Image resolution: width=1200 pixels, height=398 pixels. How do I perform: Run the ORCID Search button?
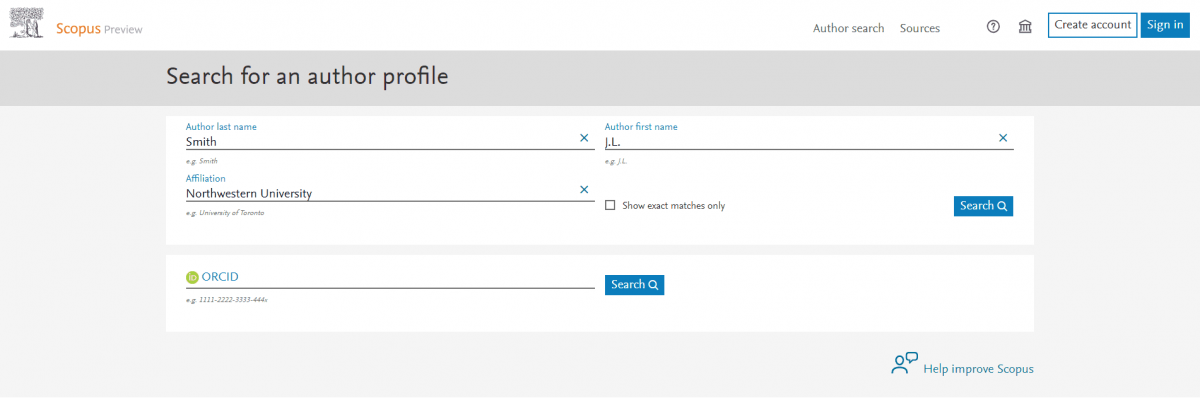coord(634,285)
